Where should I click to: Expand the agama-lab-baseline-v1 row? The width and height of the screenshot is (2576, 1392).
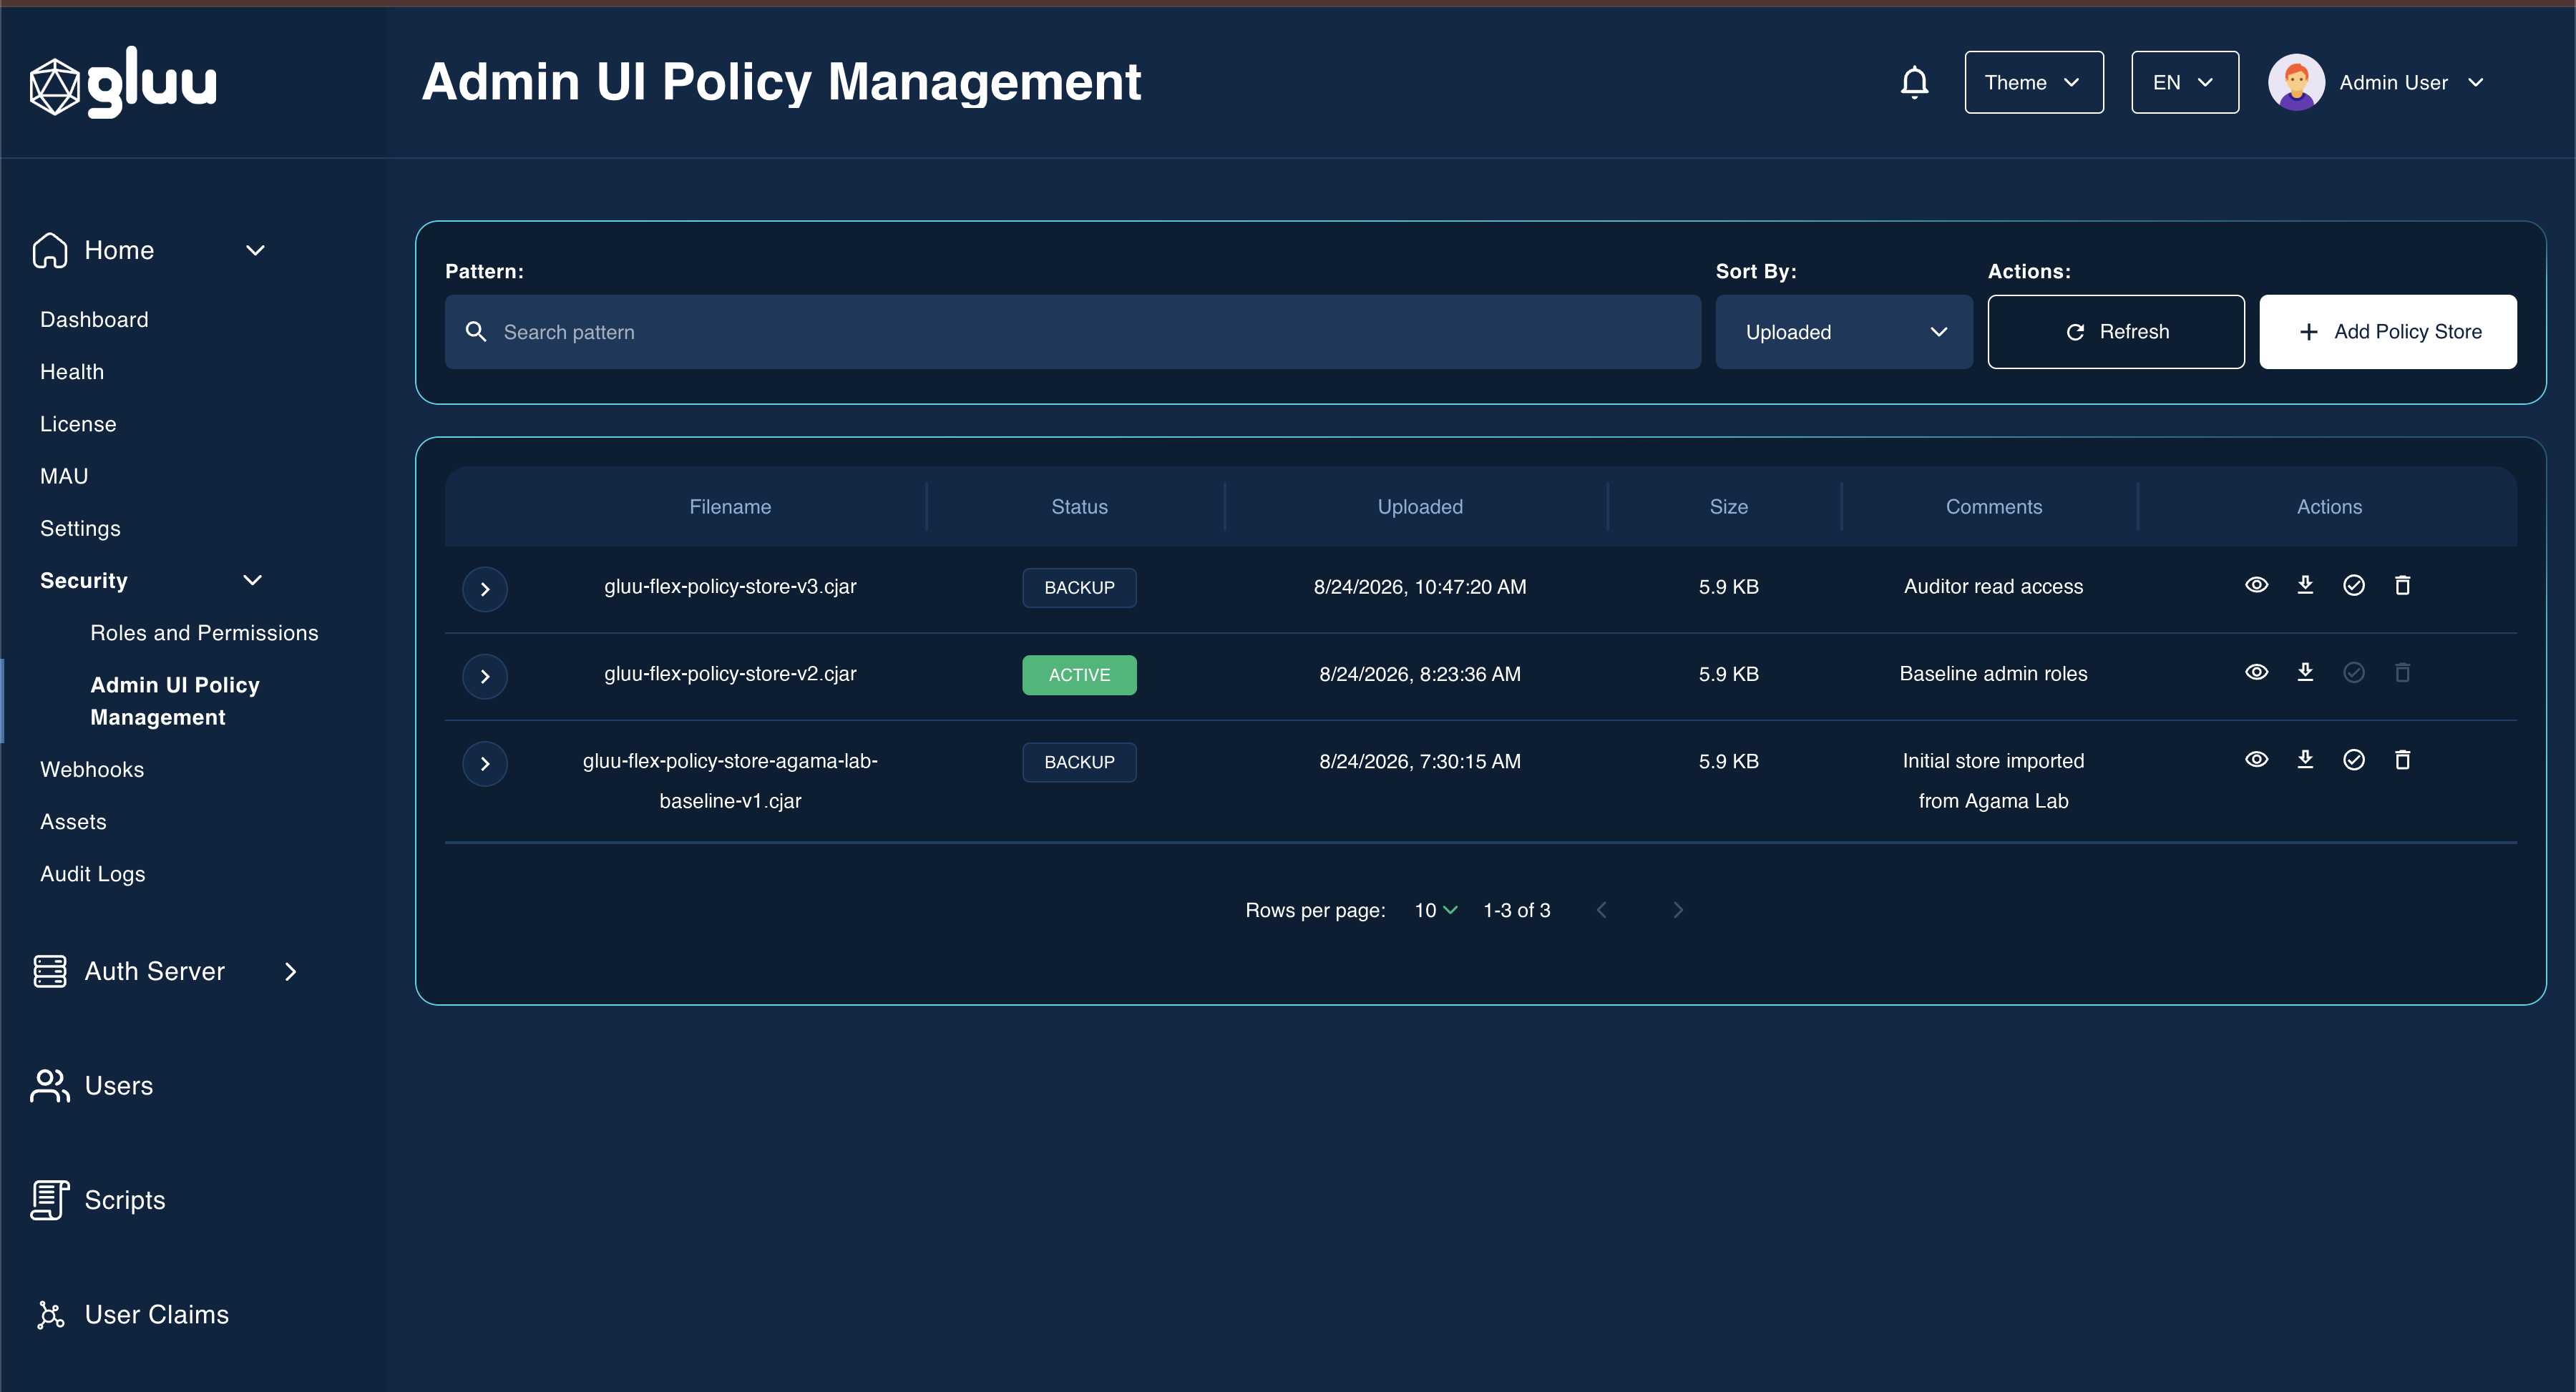(485, 764)
